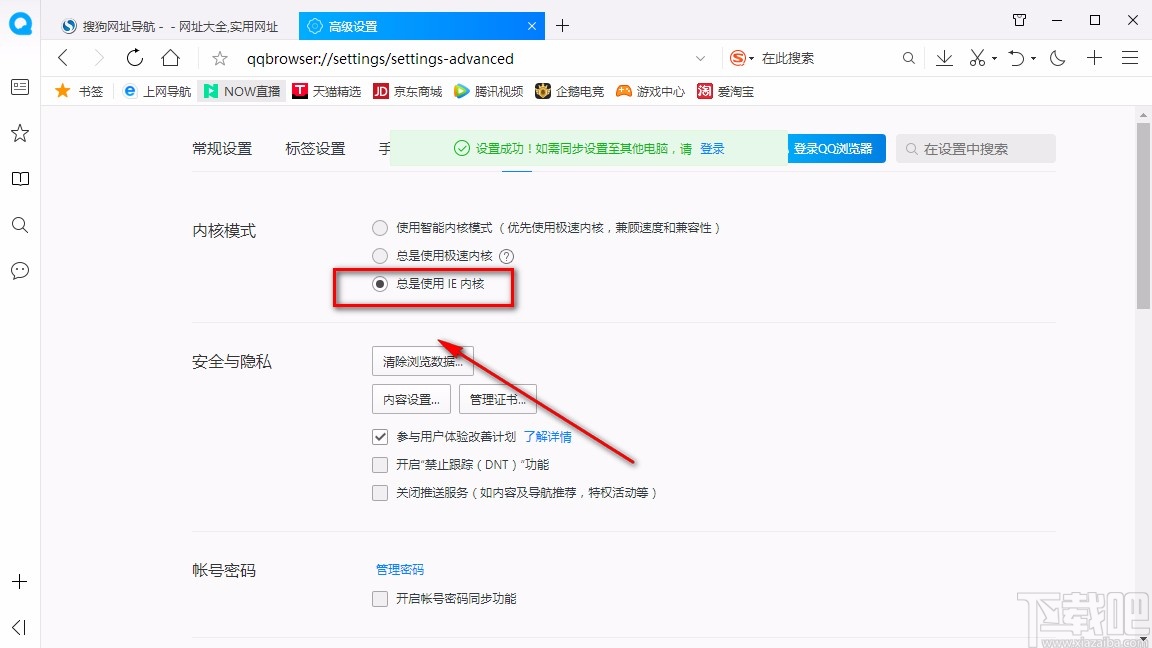Screen dimensions: 1152x648
Task: Open the messages bubble icon in sidebar
Action: pyautogui.click(x=20, y=270)
